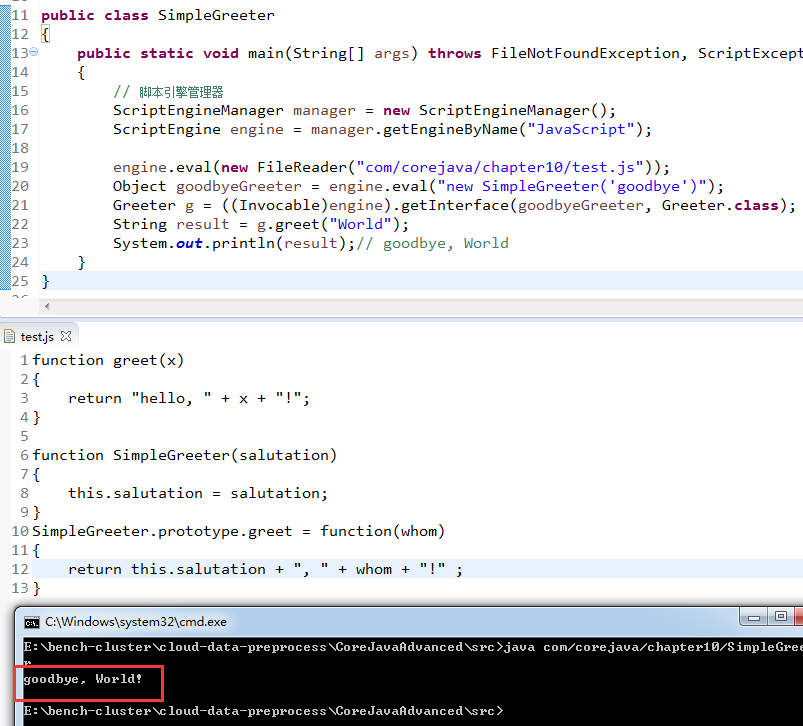Click the class name SimpleGreeter in Java
This screenshot has height=726, width=803.
(216, 15)
